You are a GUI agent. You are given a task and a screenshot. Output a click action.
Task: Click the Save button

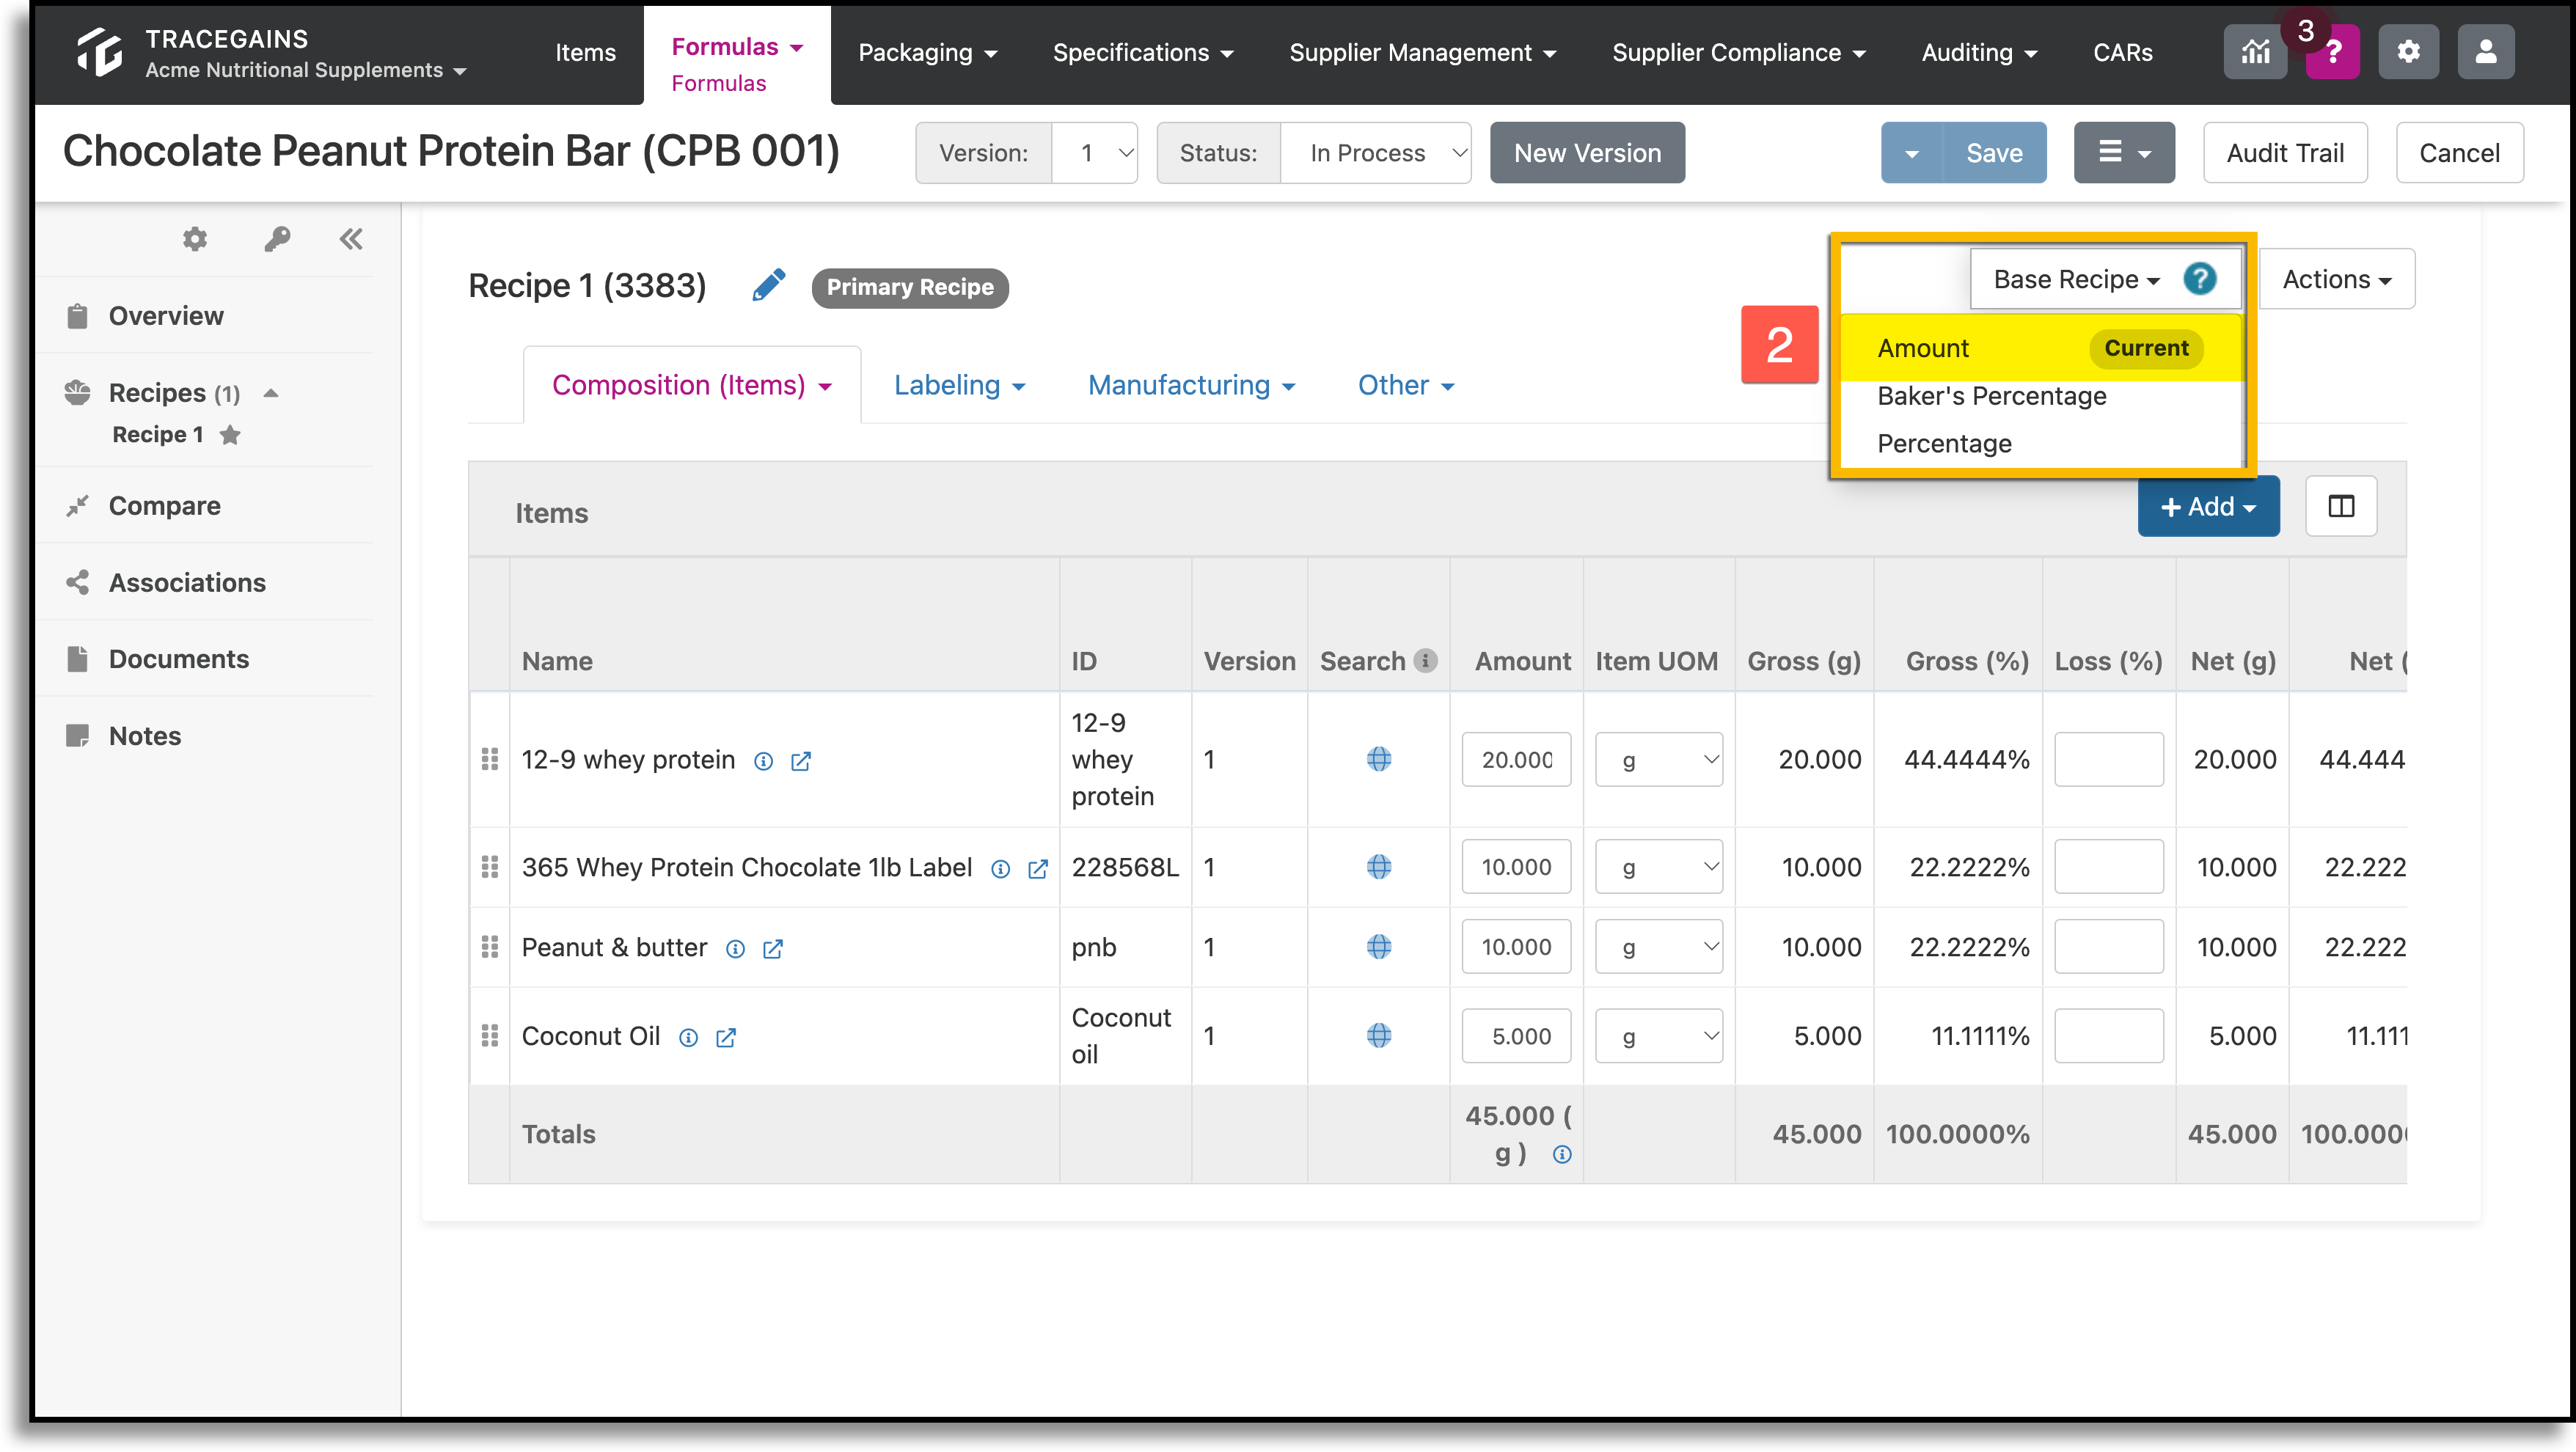tap(1994, 153)
